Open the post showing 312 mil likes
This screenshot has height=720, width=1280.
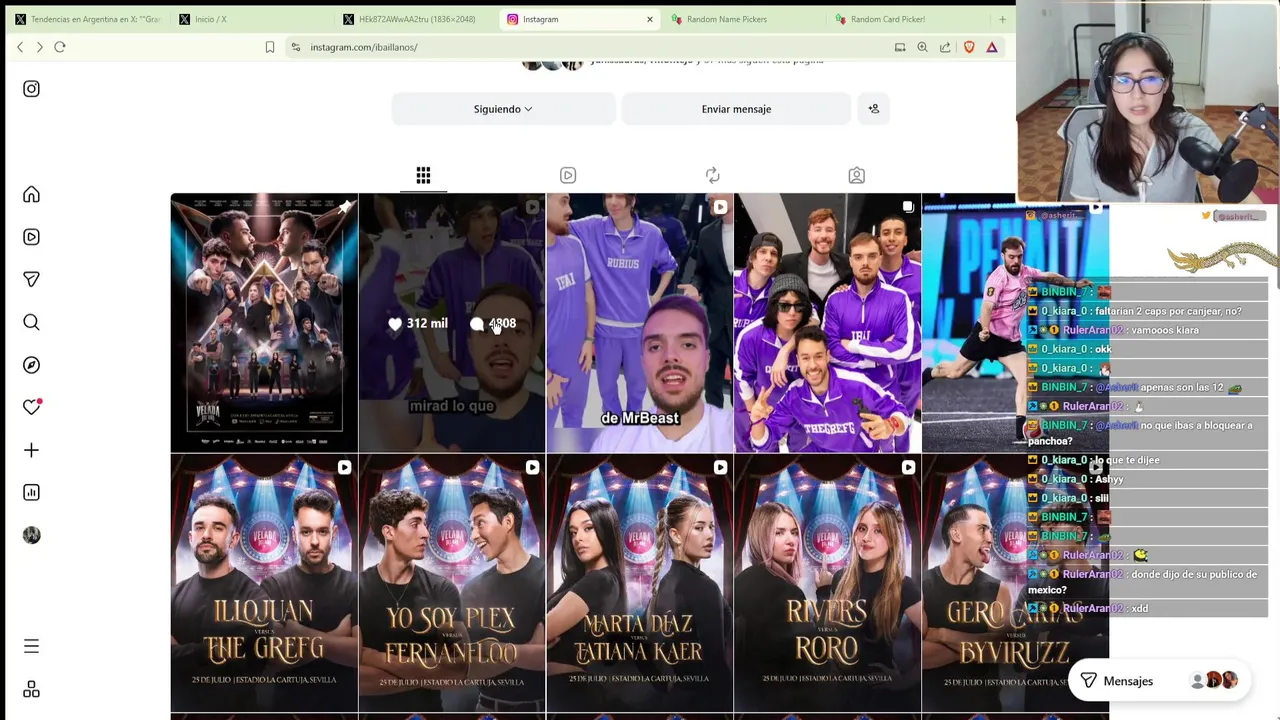pos(452,323)
